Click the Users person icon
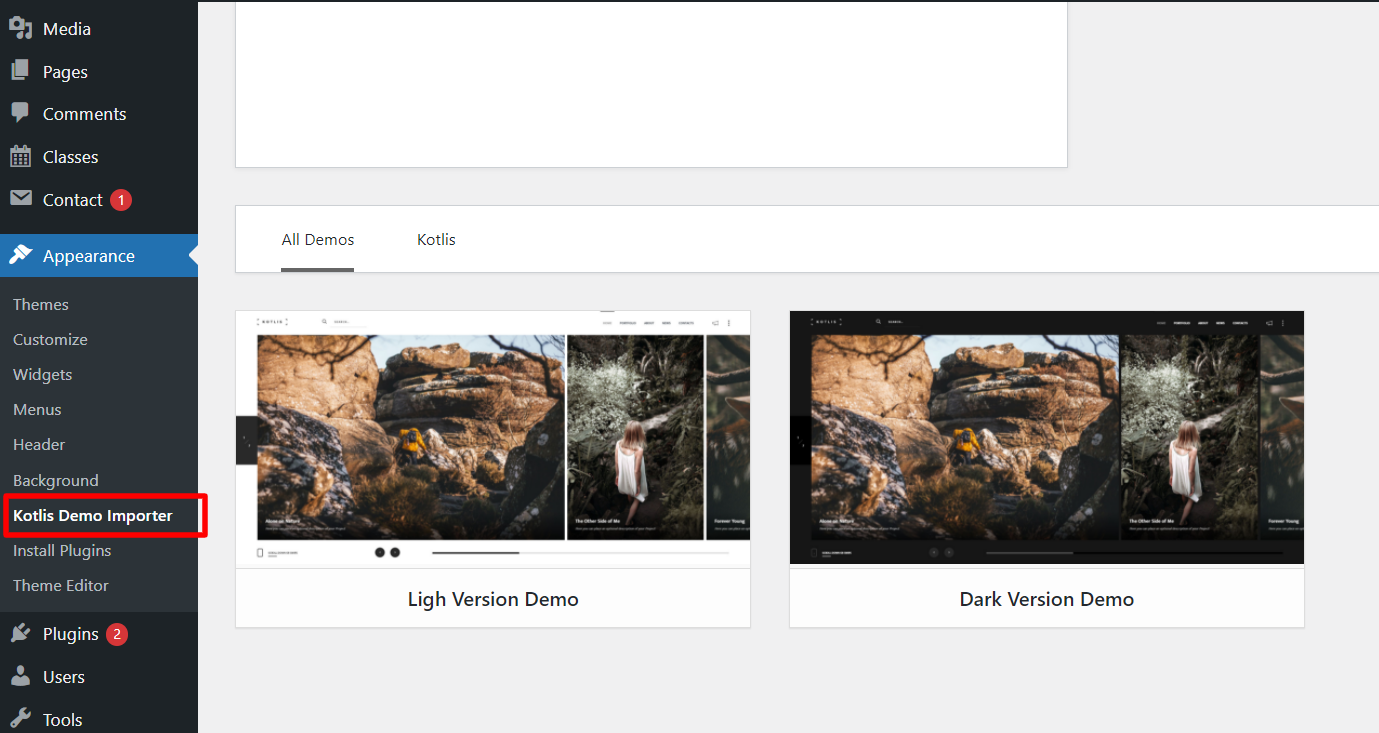The height and width of the screenshot is (733, 1379). pyautogui.click(x=21, y=677)
